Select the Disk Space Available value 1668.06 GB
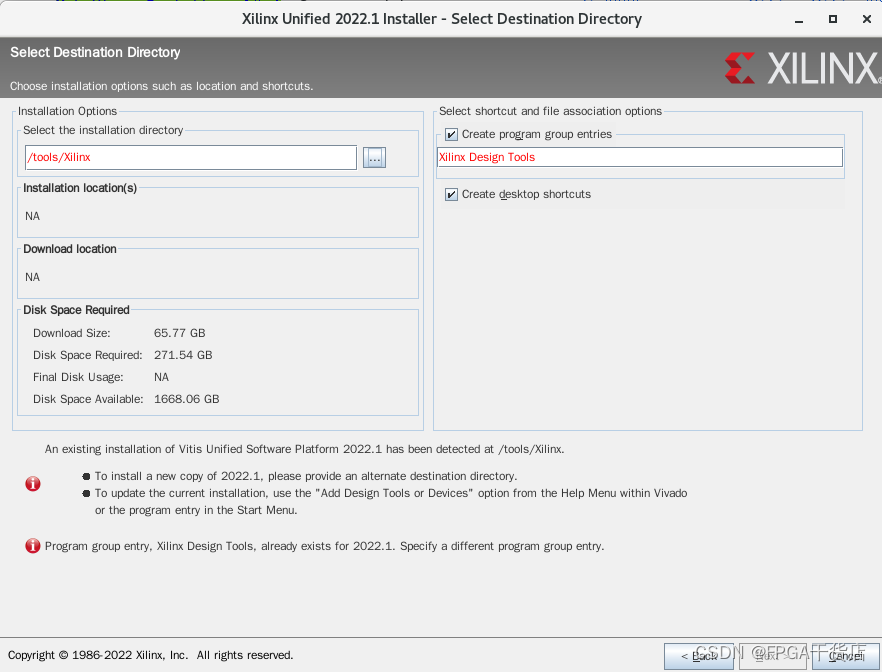 [186, 399]
